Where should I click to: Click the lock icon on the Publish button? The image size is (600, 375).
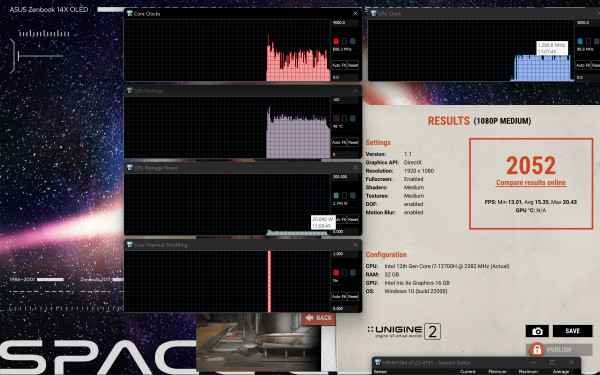tap(537, 350)
